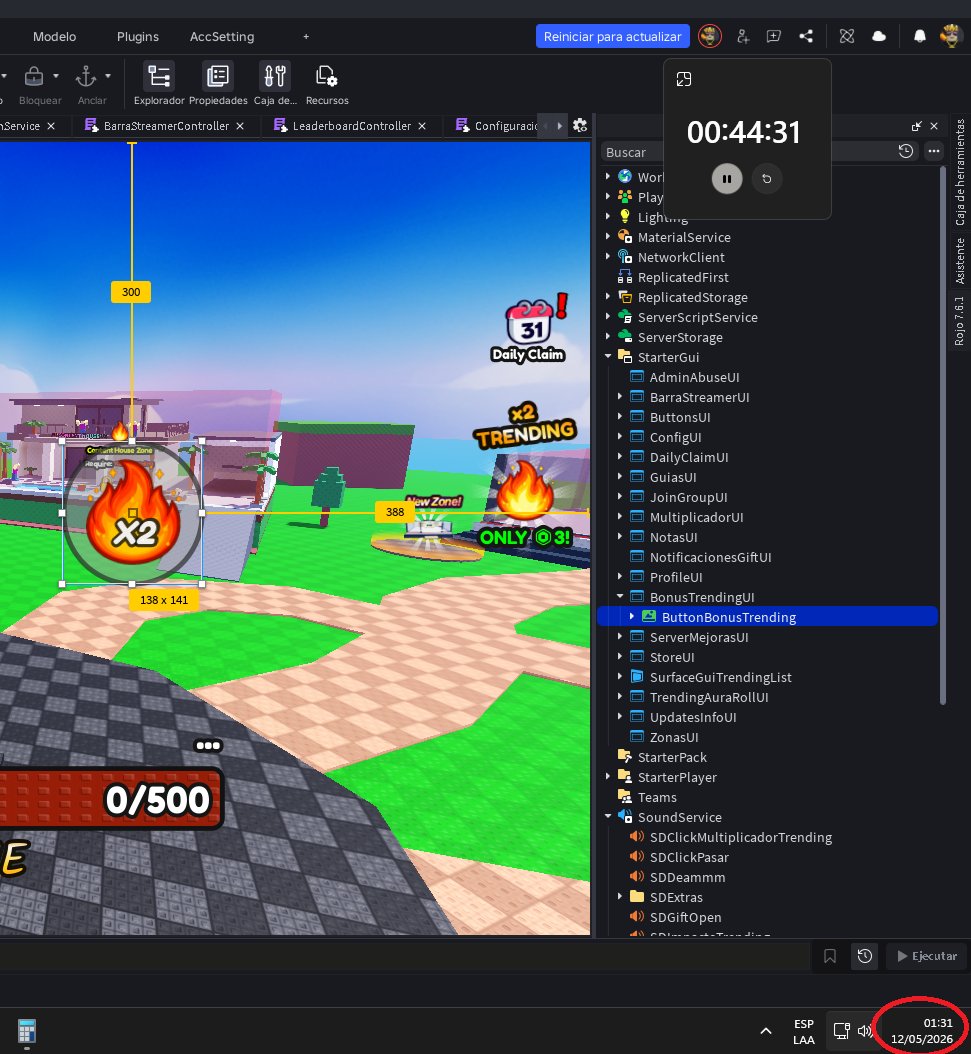
Task: Open the comments add icon
Action: (x=774, y=36)
